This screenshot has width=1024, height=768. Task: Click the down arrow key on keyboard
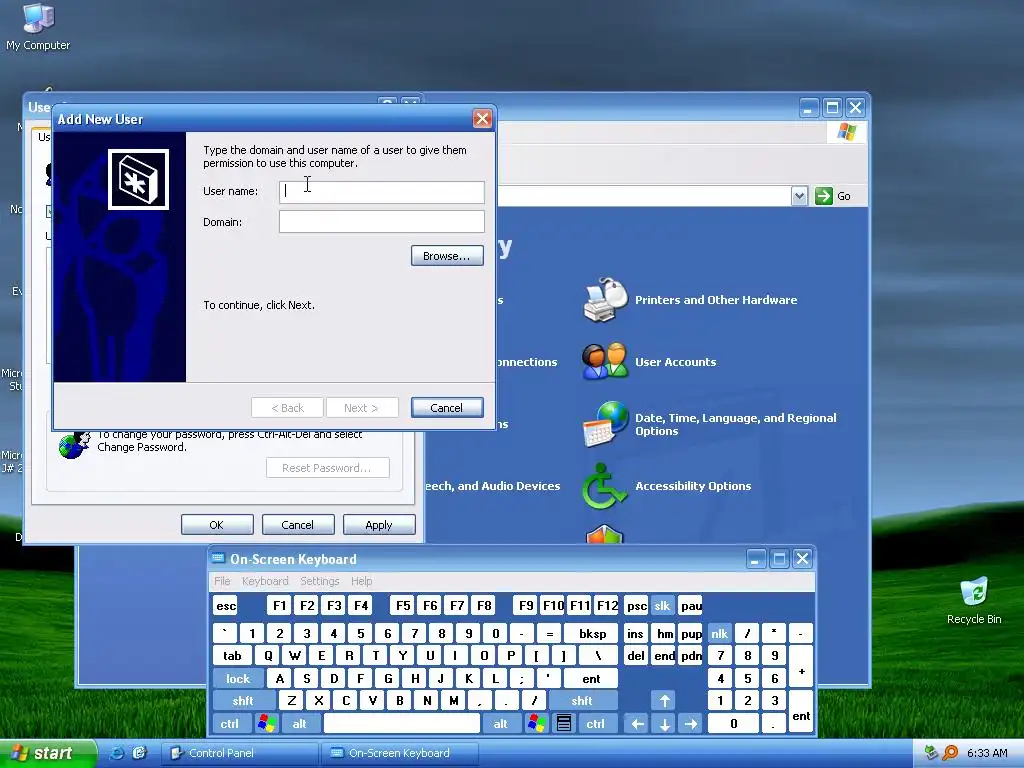[x=664, y=724]
